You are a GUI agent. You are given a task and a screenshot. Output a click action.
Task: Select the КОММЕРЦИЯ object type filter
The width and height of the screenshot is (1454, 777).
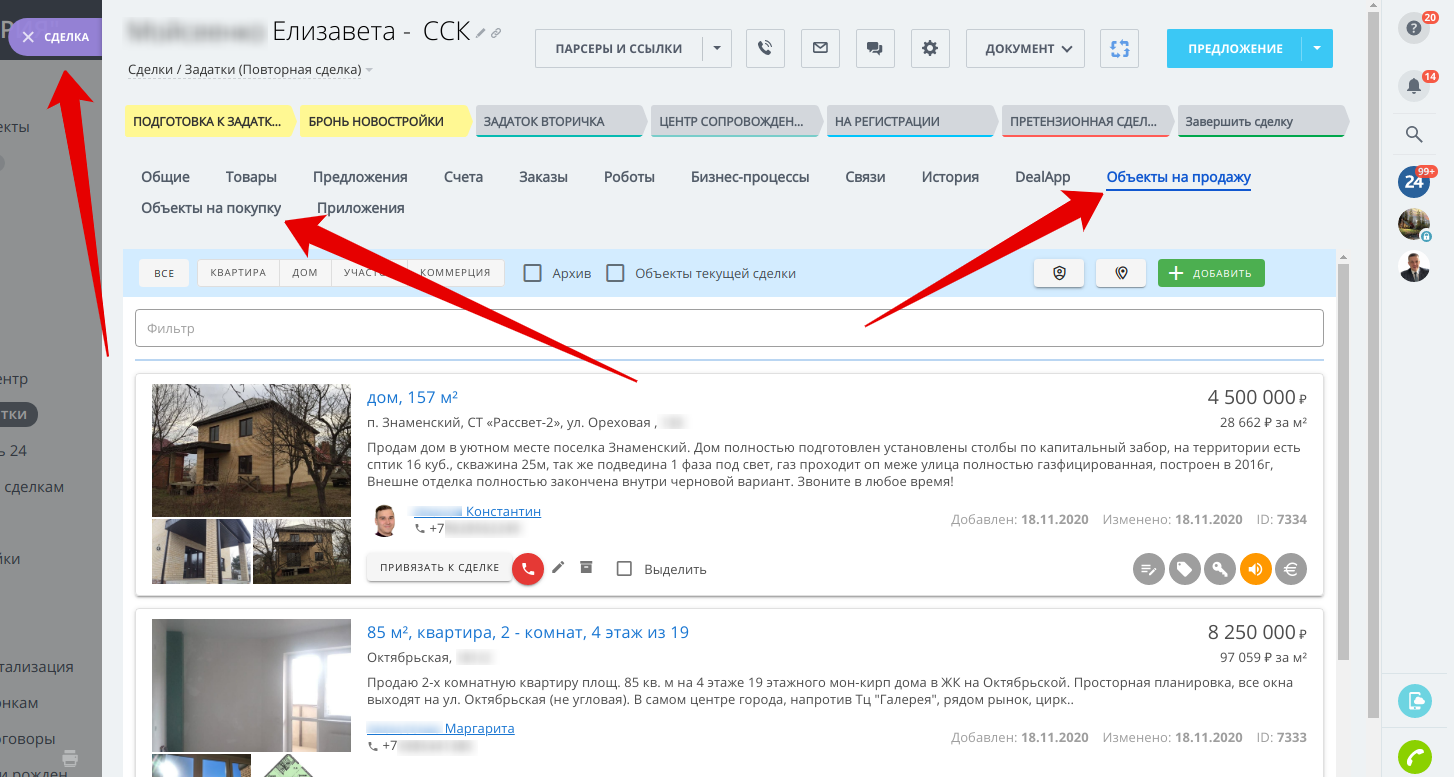[x=455, y=273]
